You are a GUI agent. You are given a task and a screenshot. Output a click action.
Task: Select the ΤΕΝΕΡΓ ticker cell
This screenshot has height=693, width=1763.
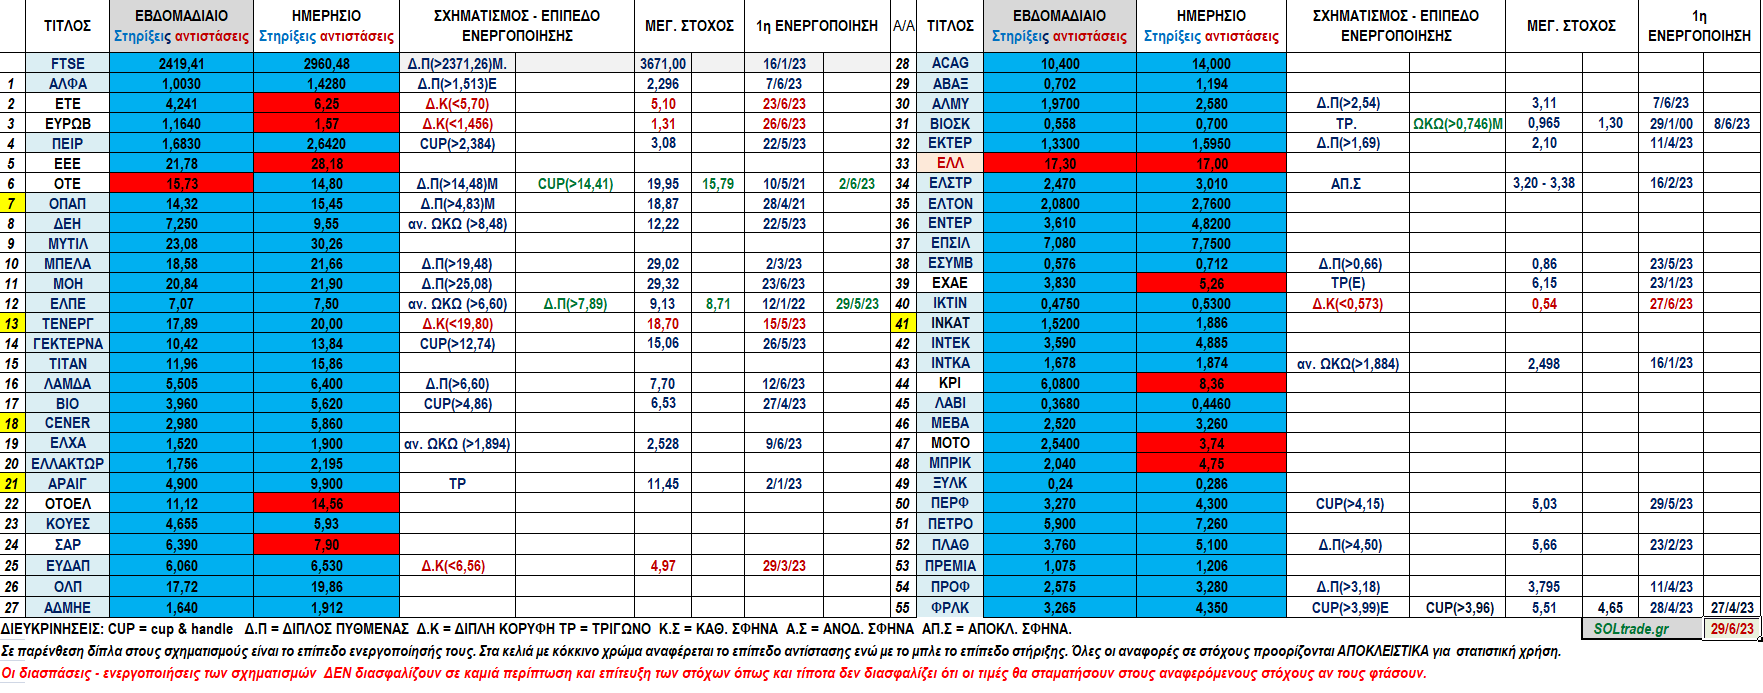point(67,324)
